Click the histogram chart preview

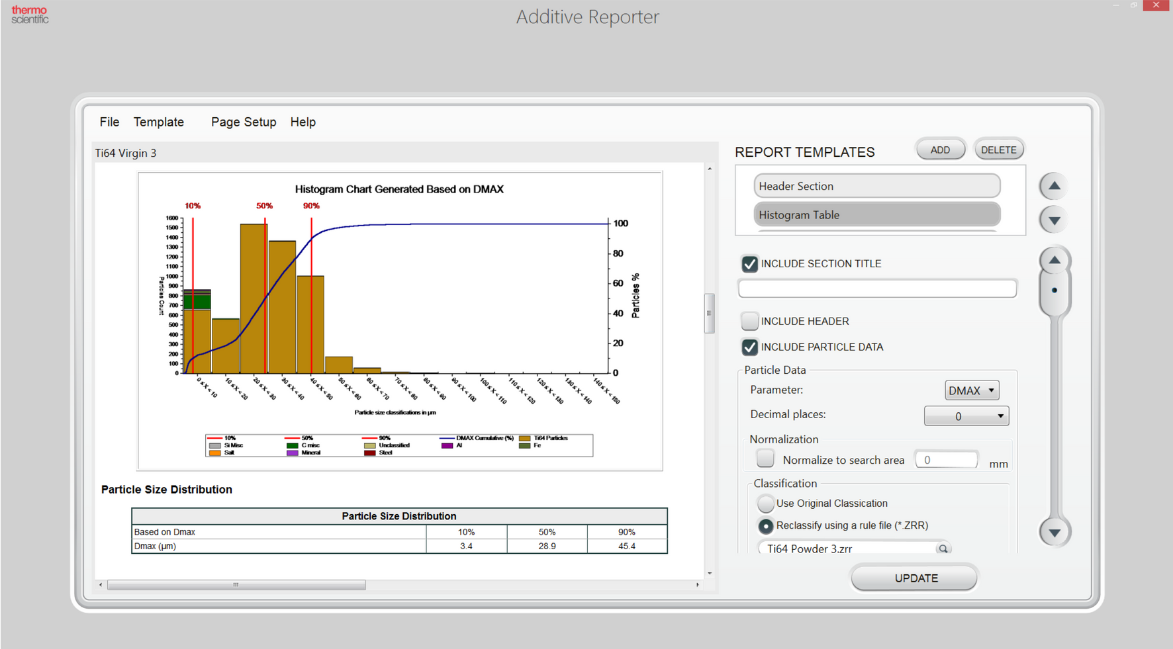[x=400, y=322]
